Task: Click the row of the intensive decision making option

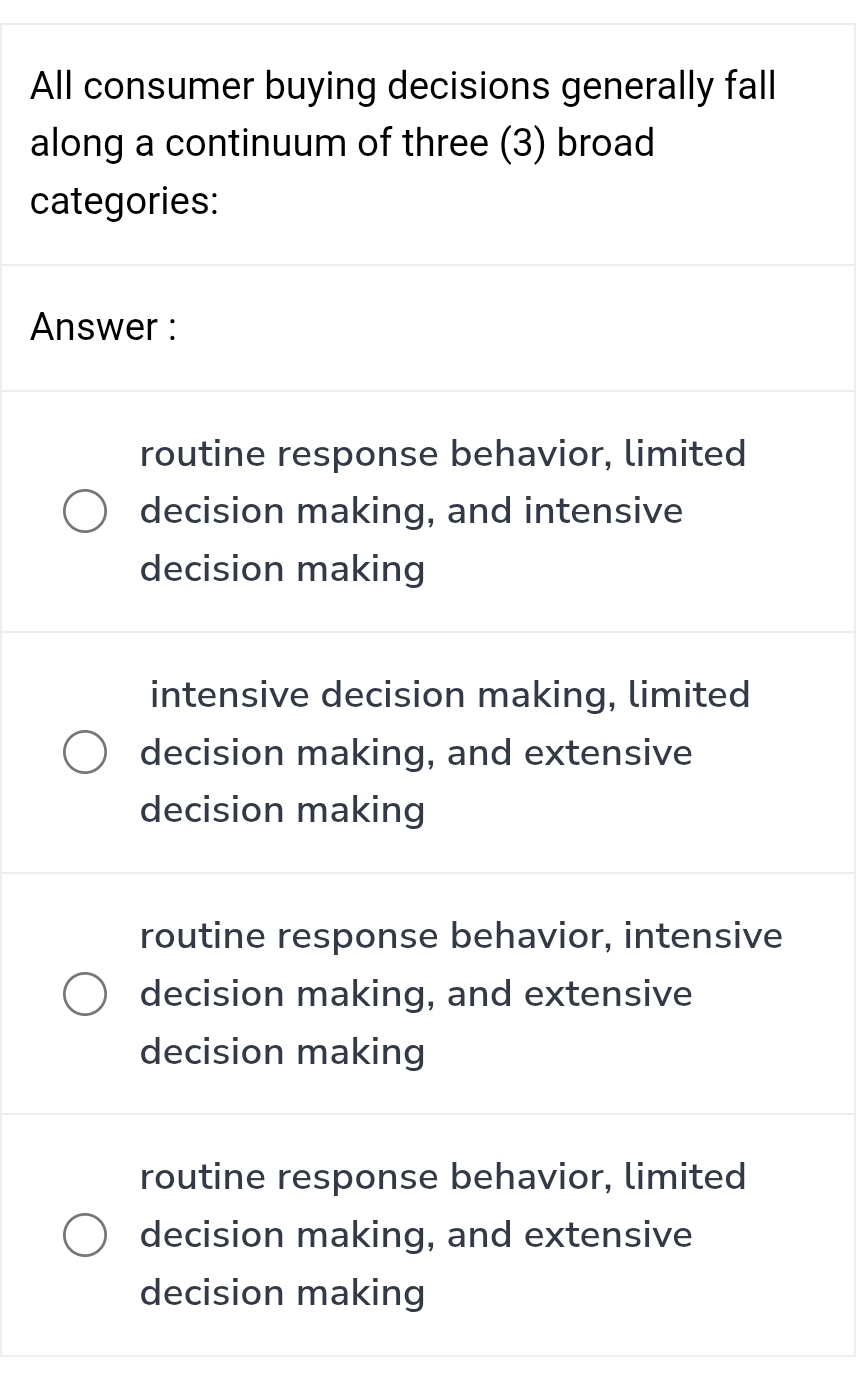Action: point(430,752)
